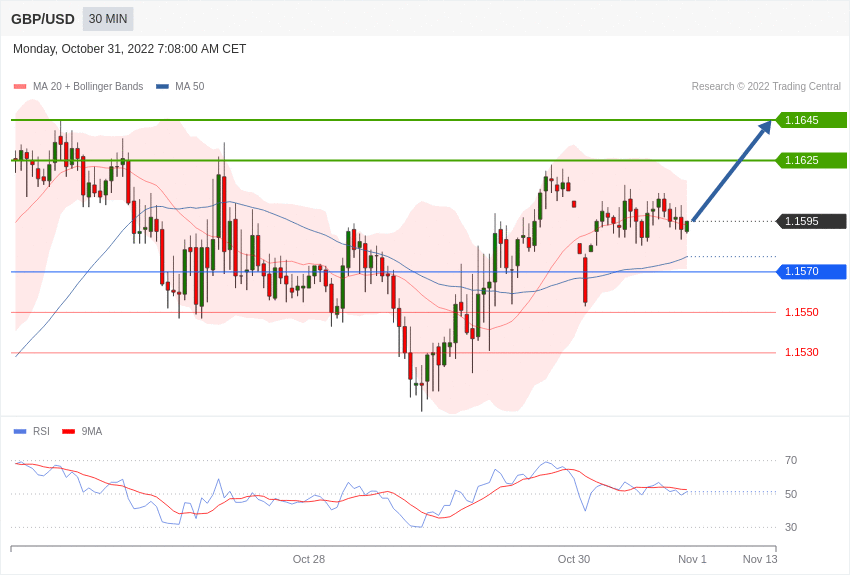The height and width of the screenshot is (576, 850).
Task: Click the MA 20 + Bollinger Bands label
Action: pyautogui.click(x=88, y=87)
